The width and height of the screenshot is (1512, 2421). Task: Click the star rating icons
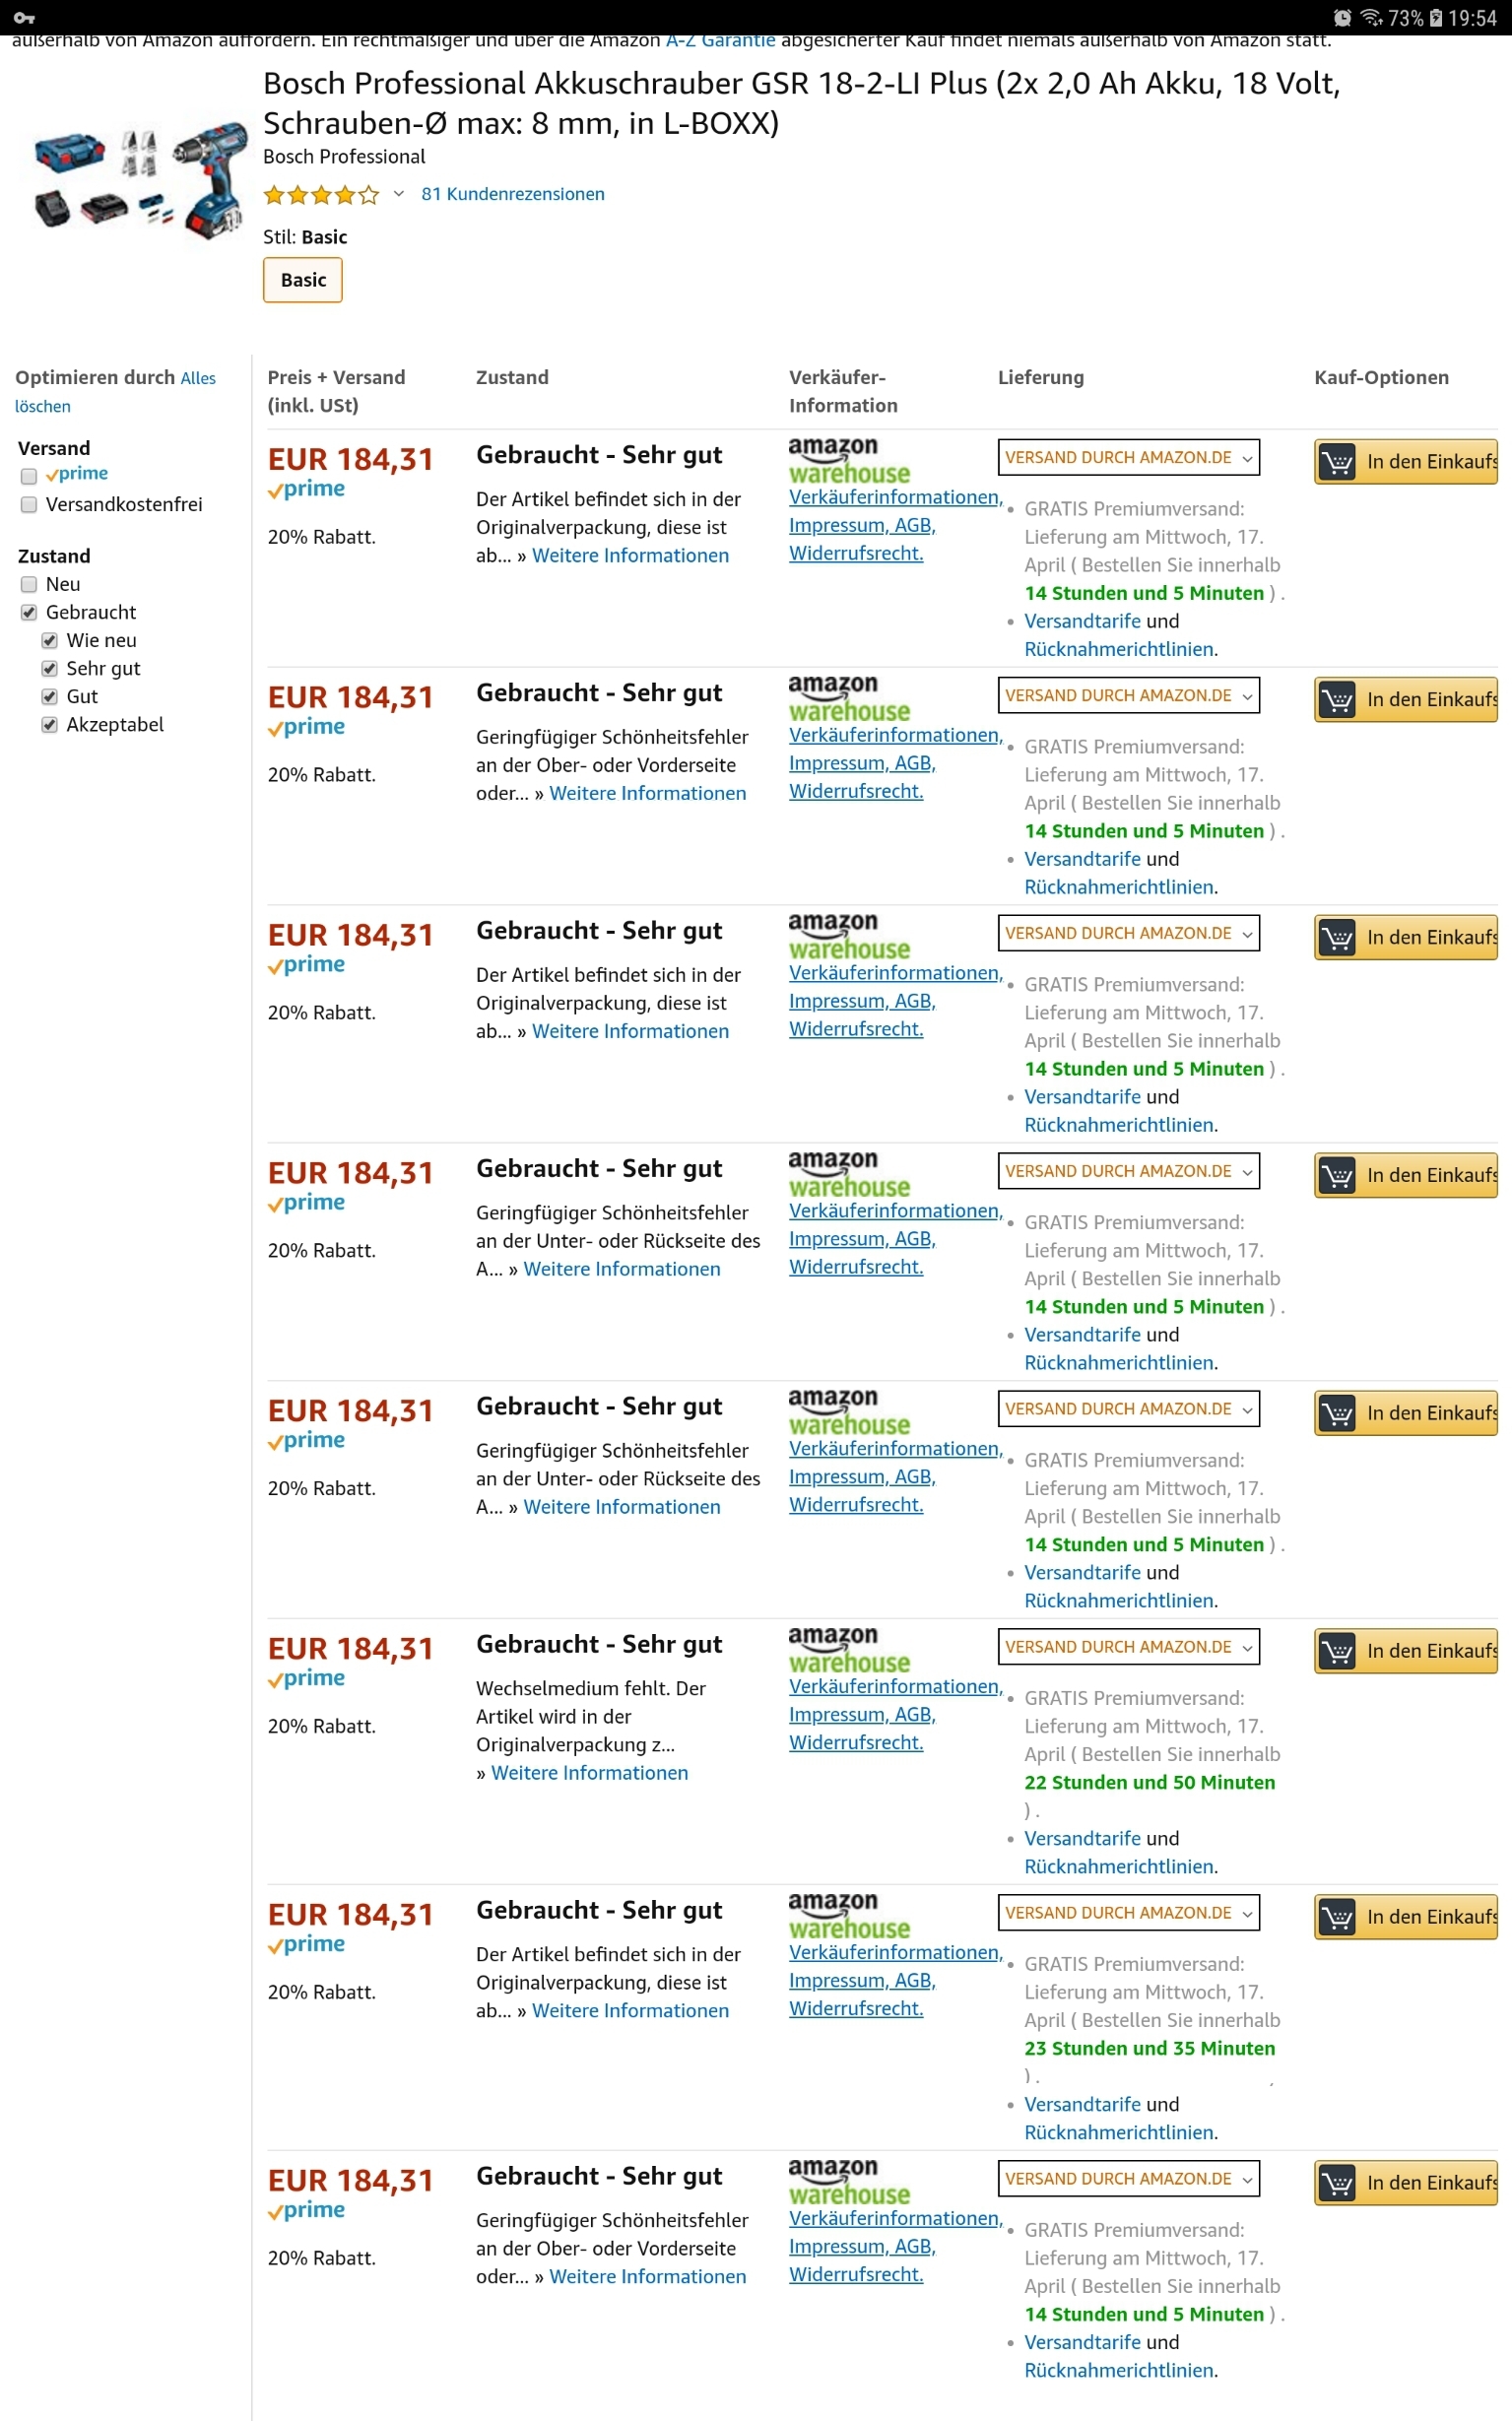tap(321, 195)
